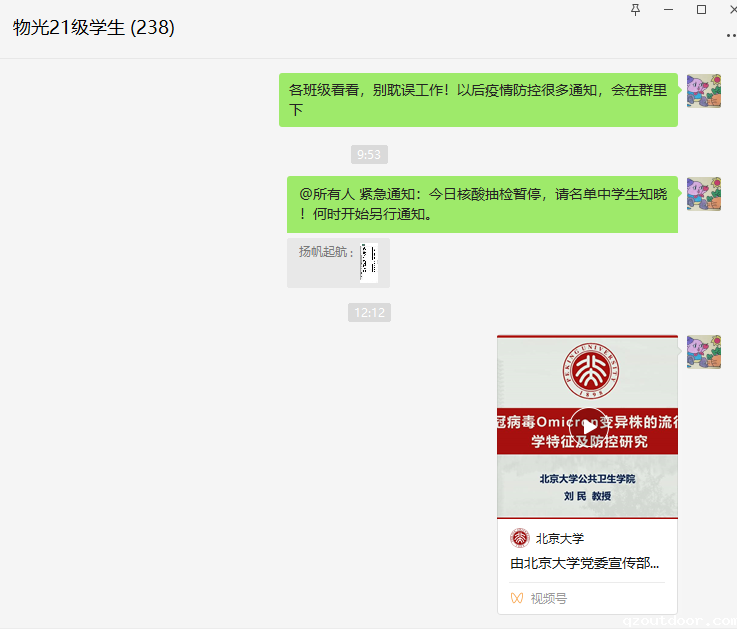The image size is (737, 637).
Task: Select the 紧急通知 green message bubble
Action: click(x=482, y=204)
